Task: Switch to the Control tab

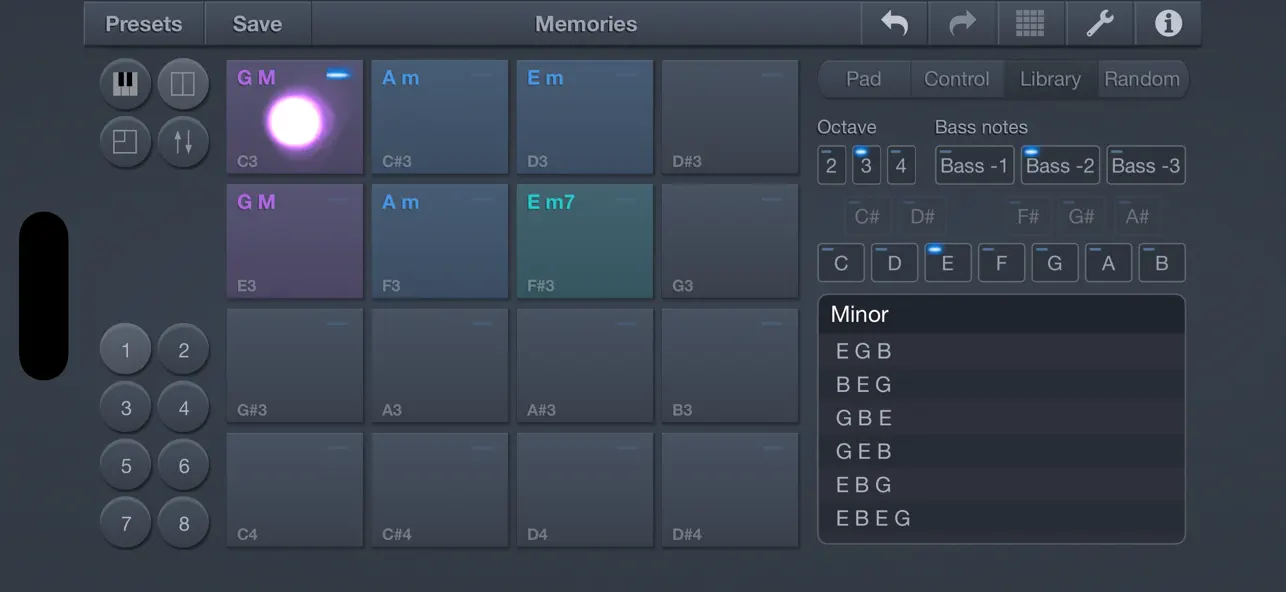Action: click(956, 78)
